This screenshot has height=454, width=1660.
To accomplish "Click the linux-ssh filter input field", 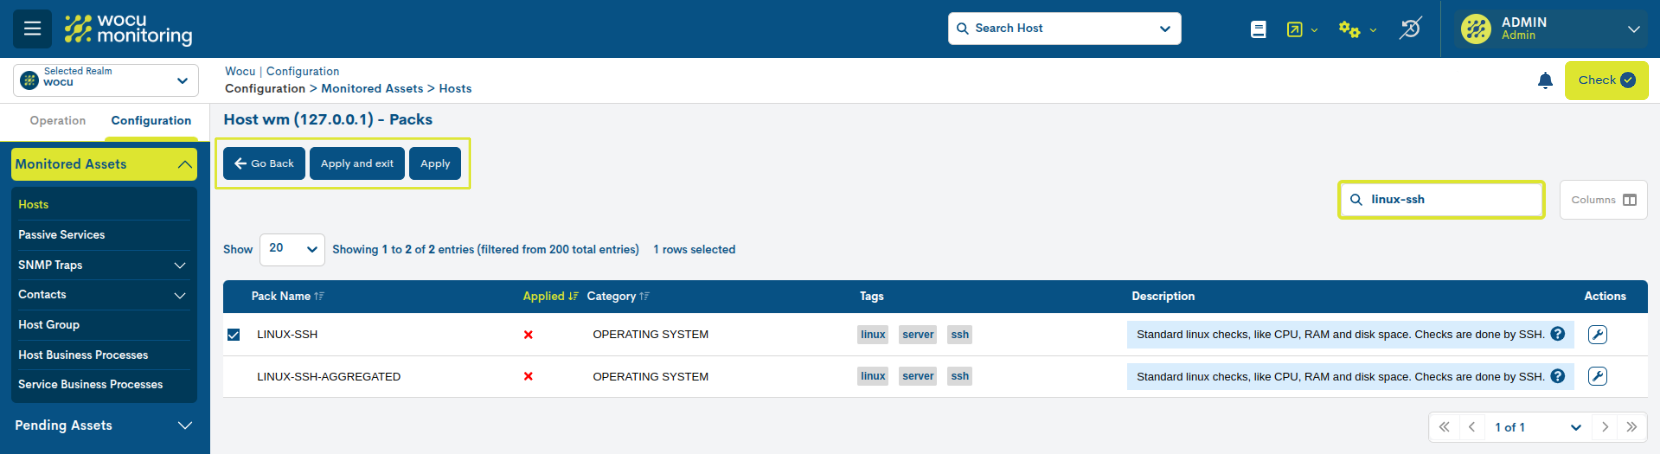I will tap(1442, 200).
